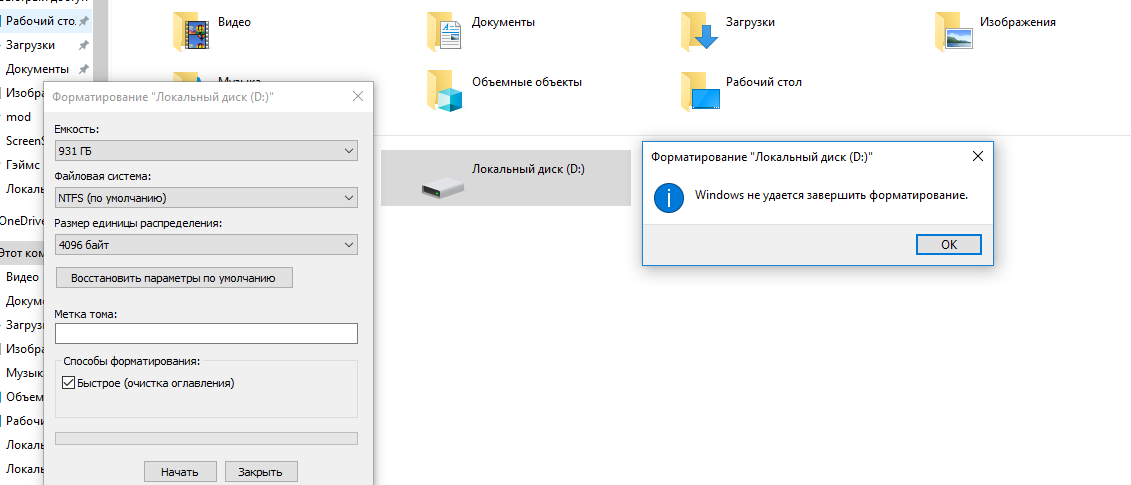Click the Изображения folder label text
This screenshot has height=485, width=1131.
(x=1018, y=22)
